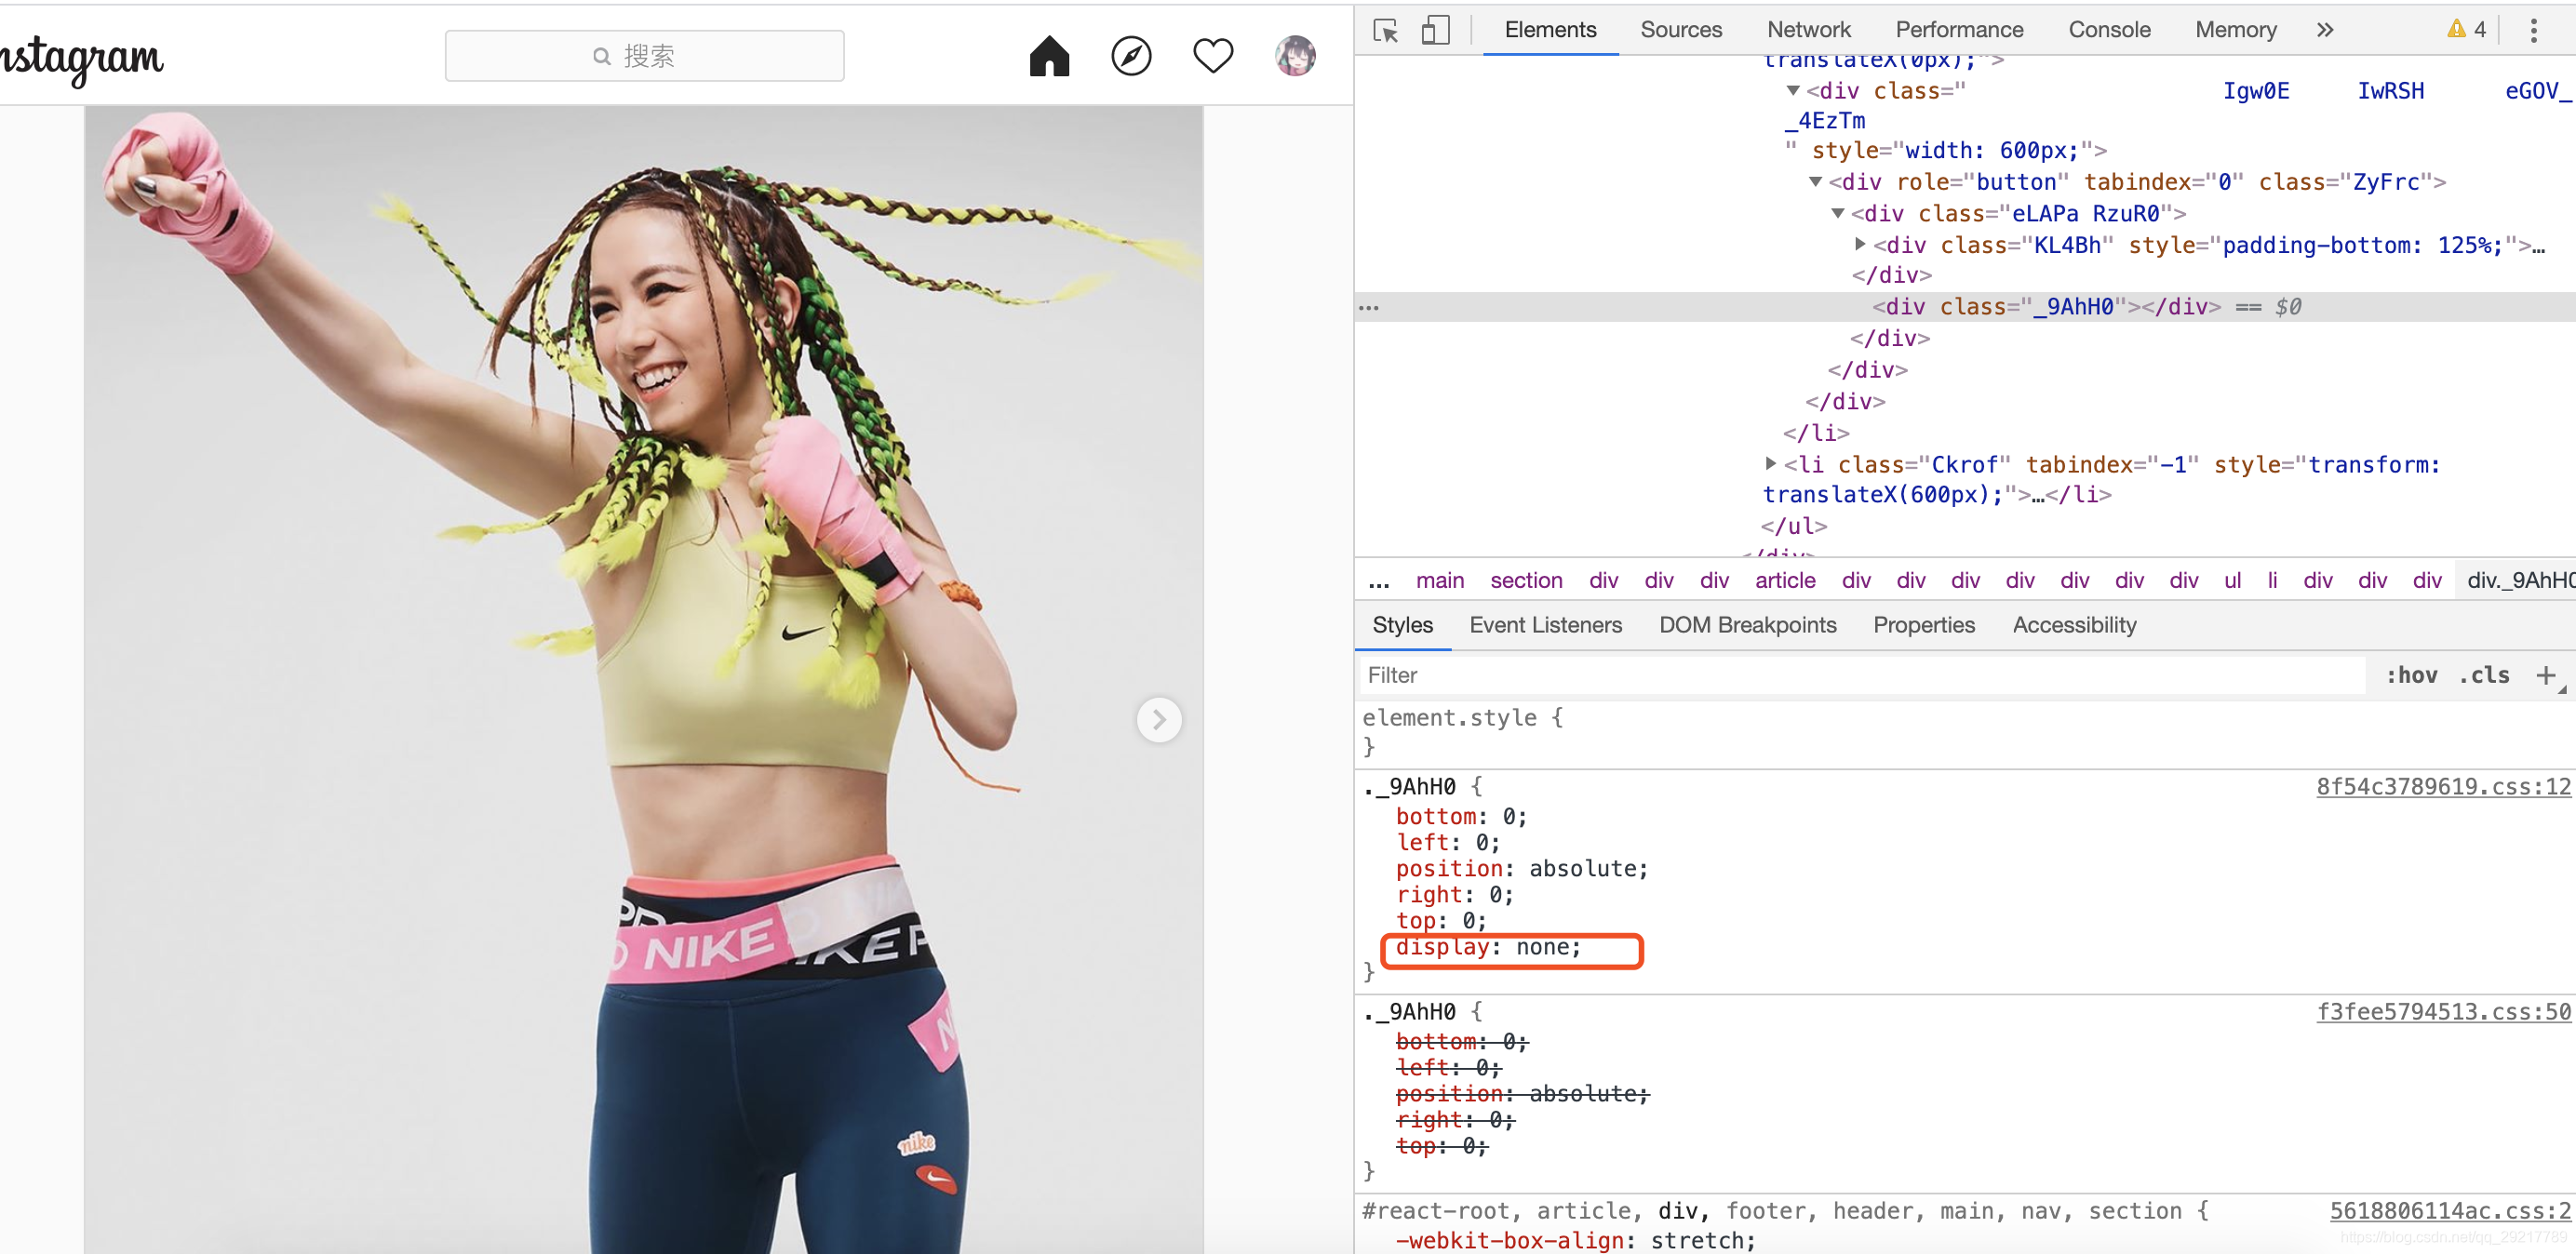Go to Instagram home icon
The height and width of the screenshot is (1254, 2576).
(1049, 56)
